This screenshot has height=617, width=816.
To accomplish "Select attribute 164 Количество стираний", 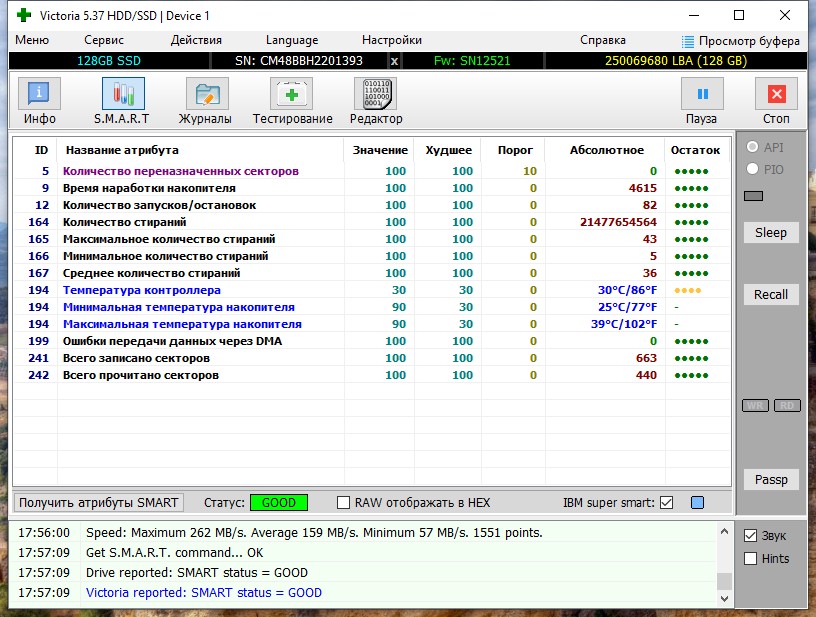I will pyautogui.click(x=372, y=222).
